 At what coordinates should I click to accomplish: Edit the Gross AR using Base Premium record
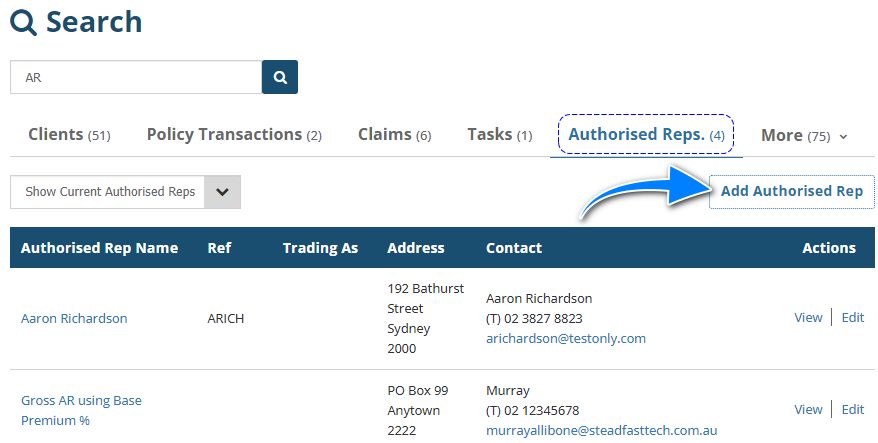tap(852, 409)
